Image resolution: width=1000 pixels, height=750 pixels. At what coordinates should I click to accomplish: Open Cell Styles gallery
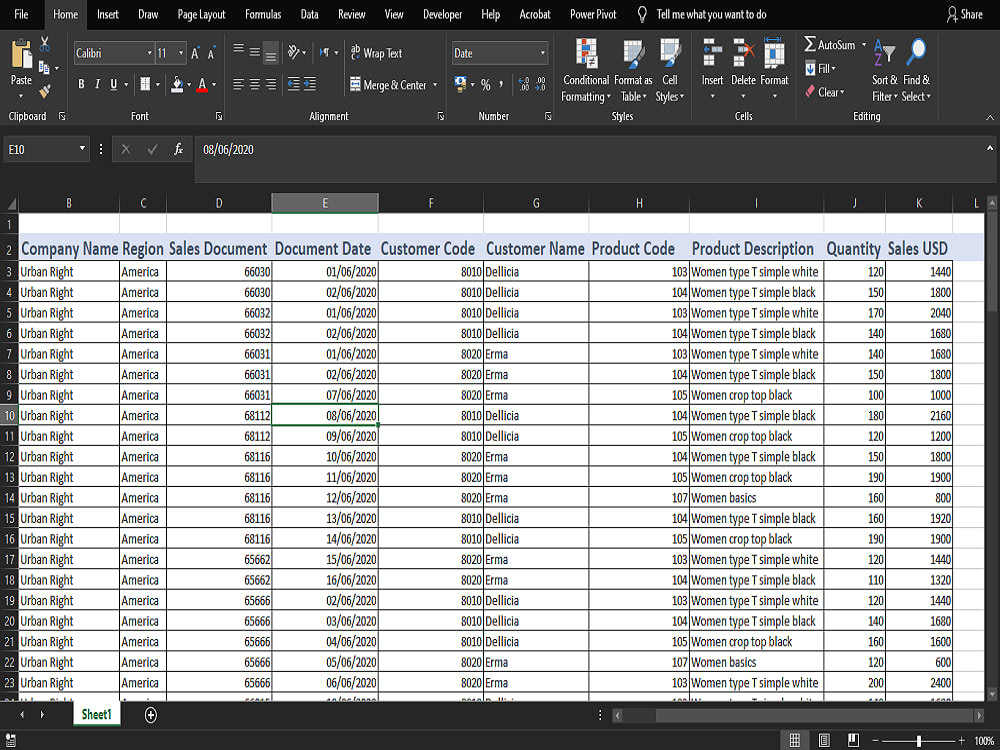pyautogui.click(x=670, y=70)
